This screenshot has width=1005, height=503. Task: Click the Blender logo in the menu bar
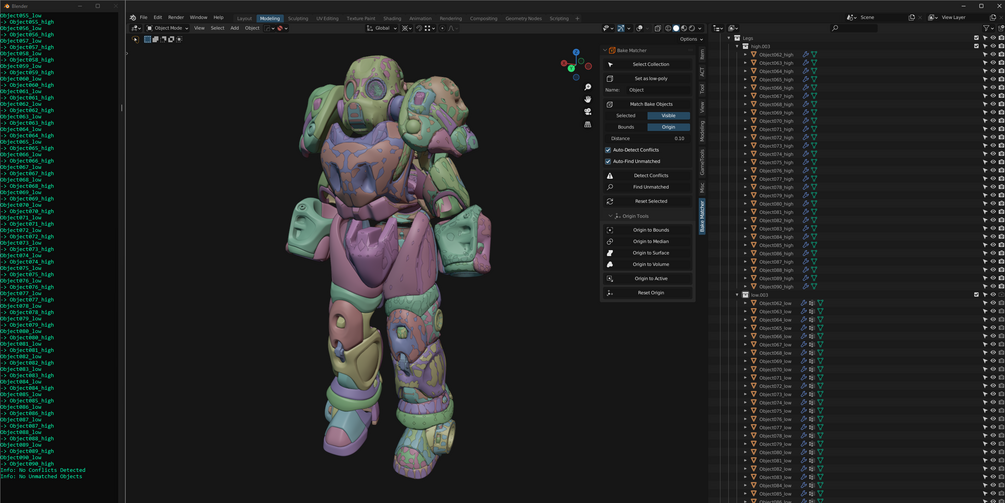[x=133, y=17]
